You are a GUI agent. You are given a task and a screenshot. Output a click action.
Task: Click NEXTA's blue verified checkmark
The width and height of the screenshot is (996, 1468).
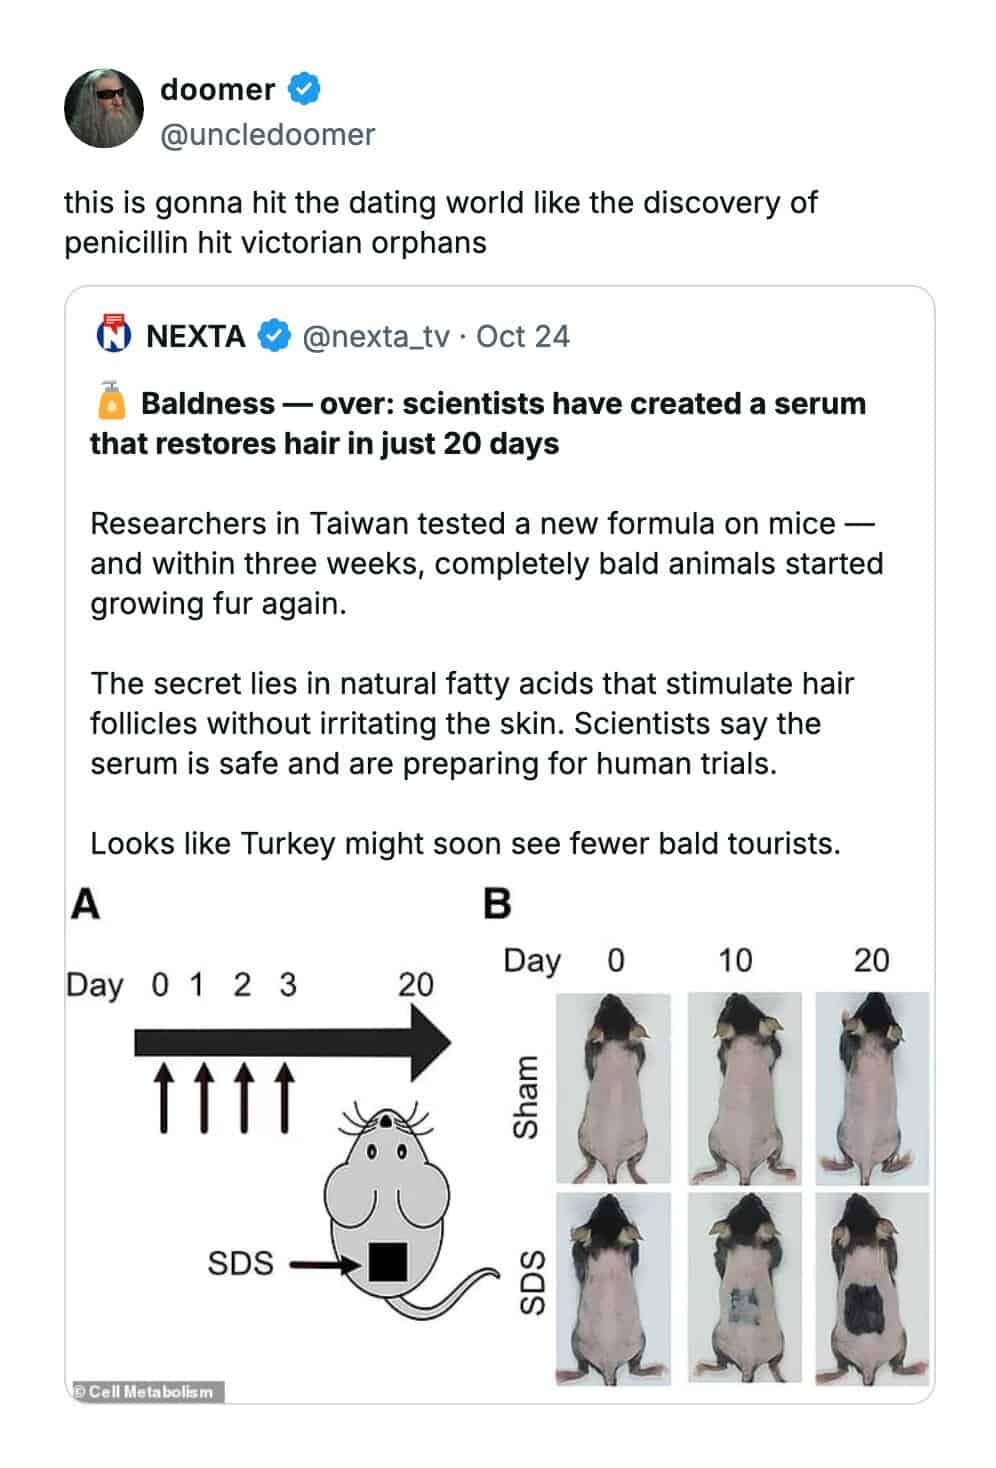point(274,336)
